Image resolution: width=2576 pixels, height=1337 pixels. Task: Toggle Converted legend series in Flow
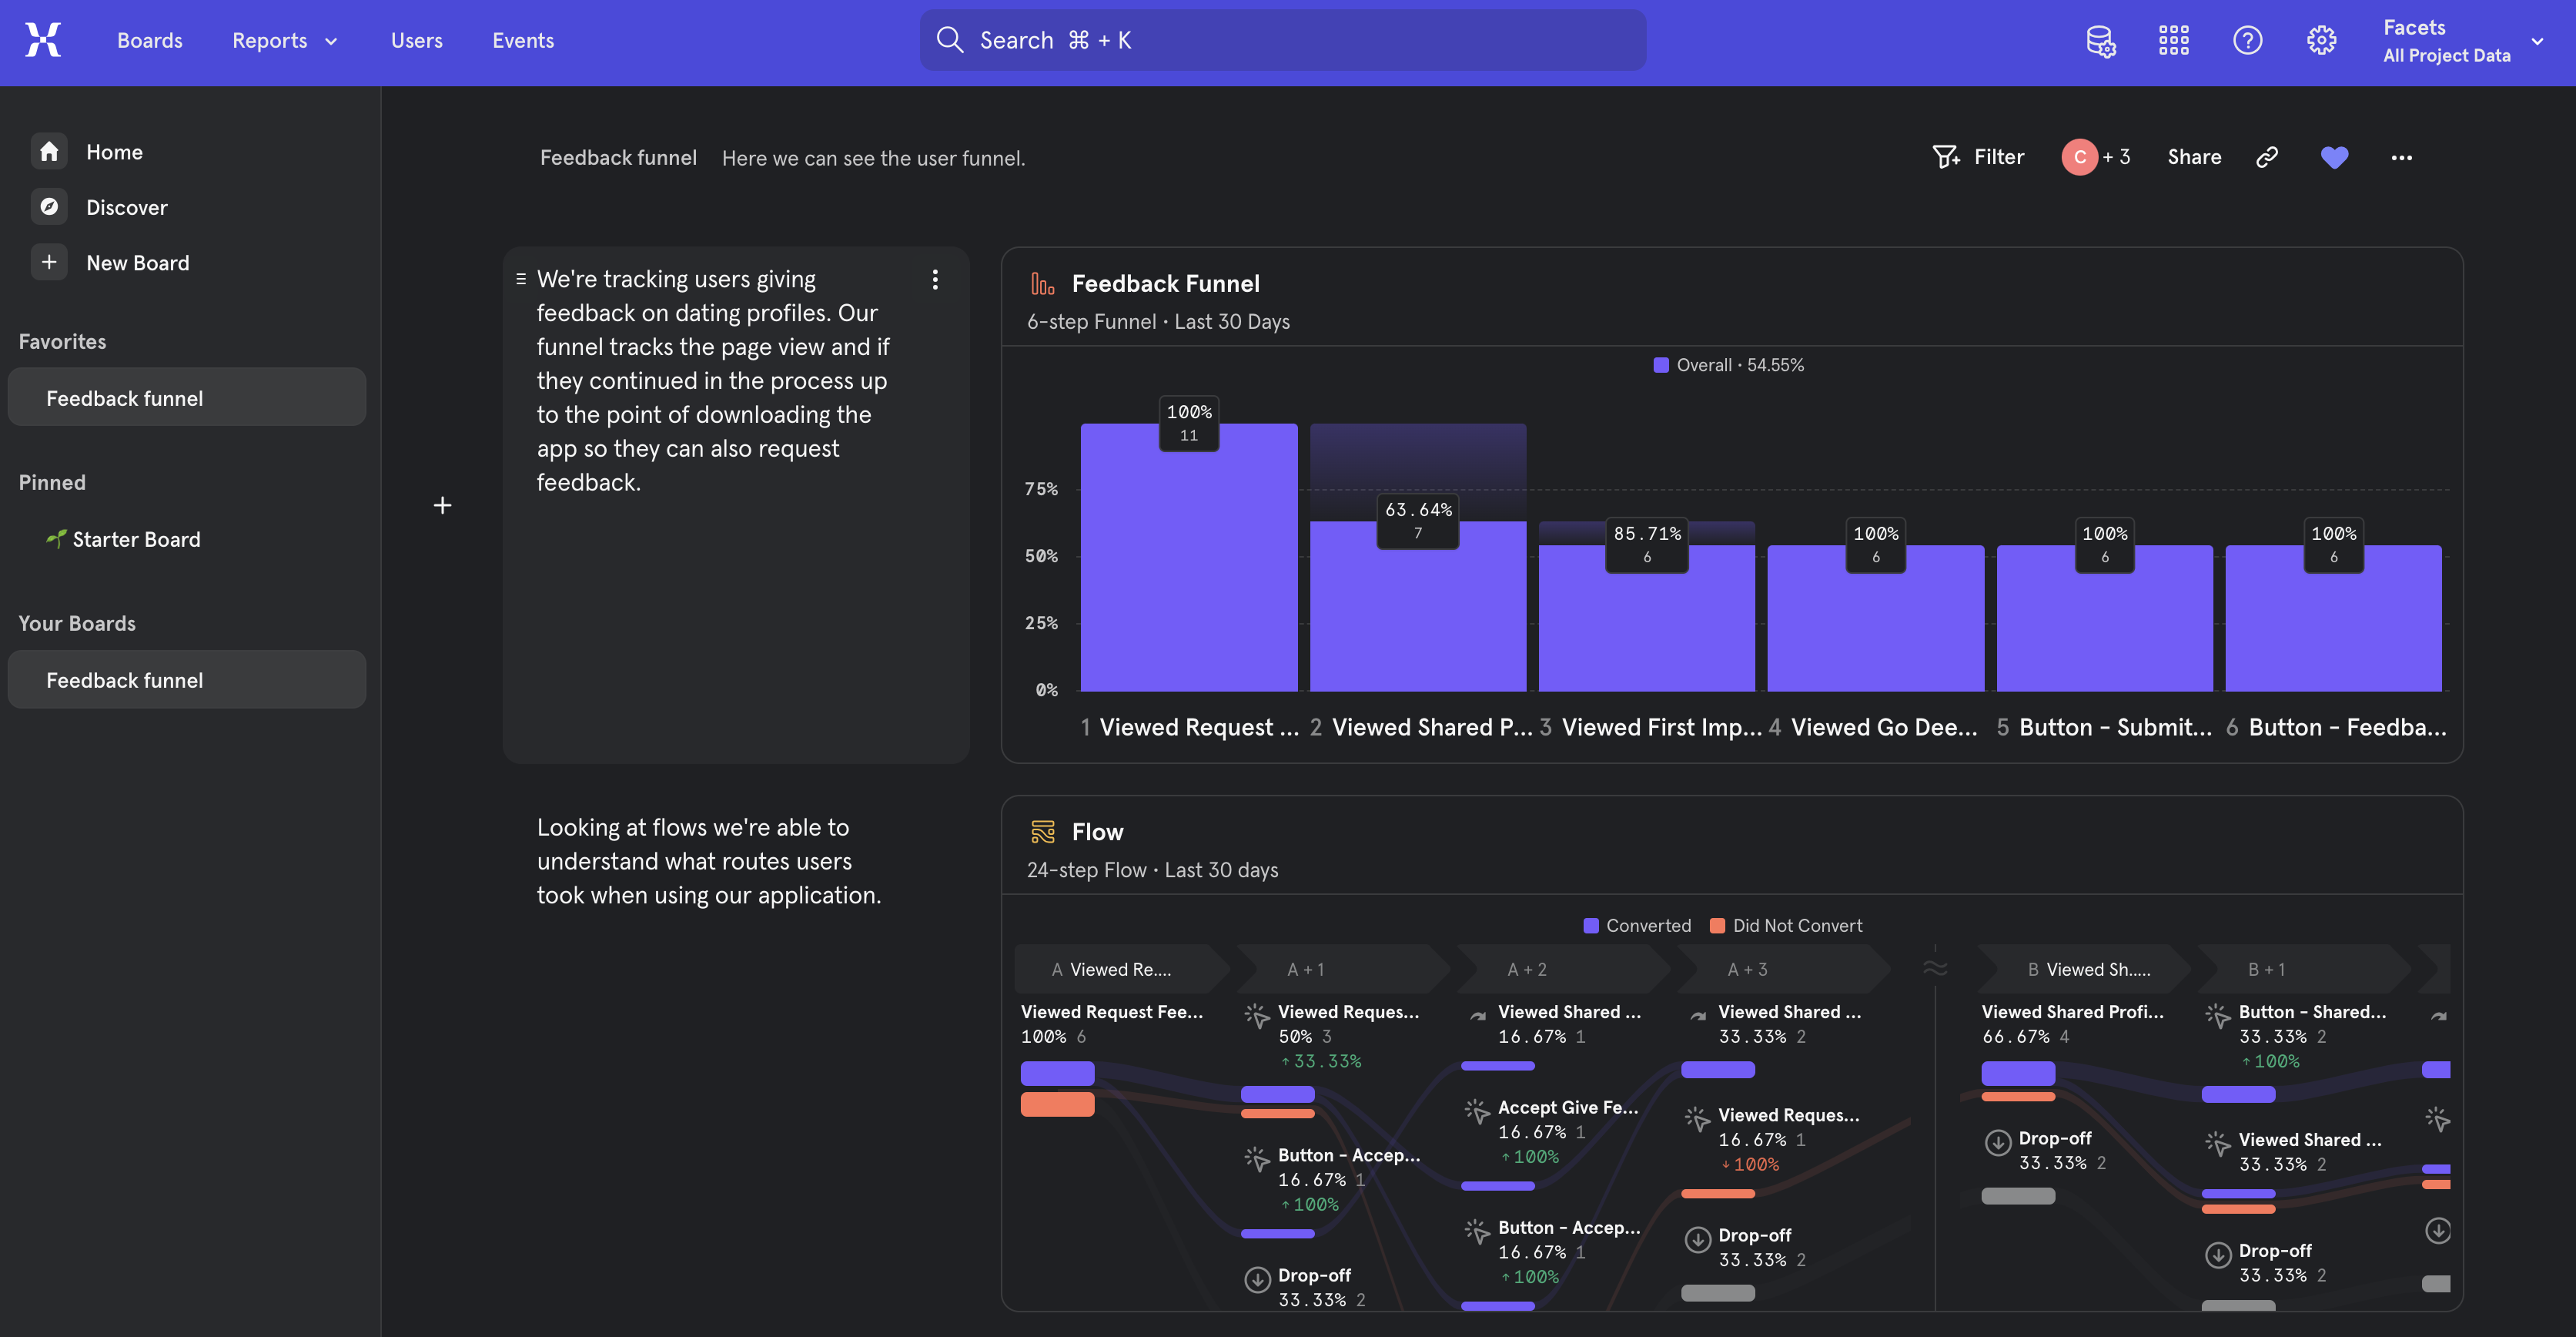pyautogui.click(x=1637, y=925)
